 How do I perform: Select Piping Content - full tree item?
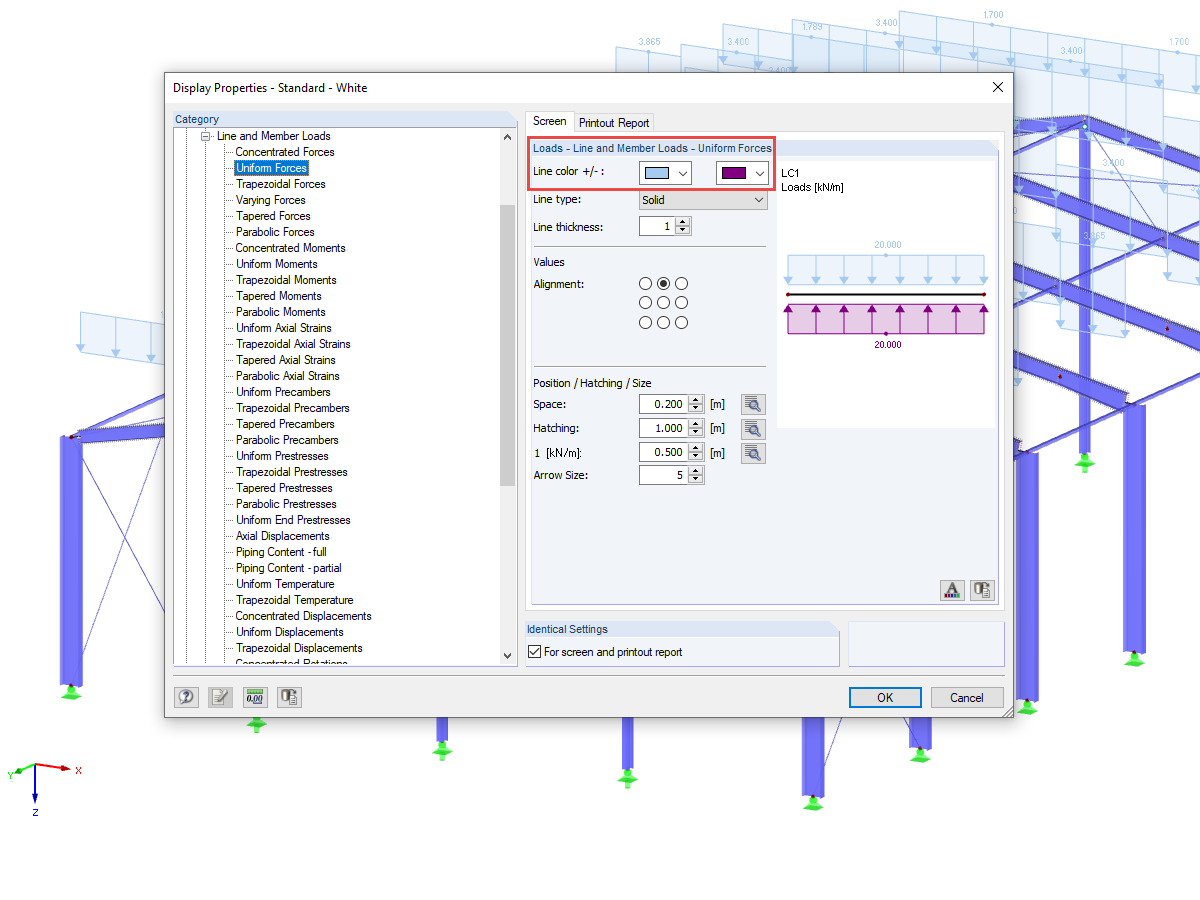(281, 552)
